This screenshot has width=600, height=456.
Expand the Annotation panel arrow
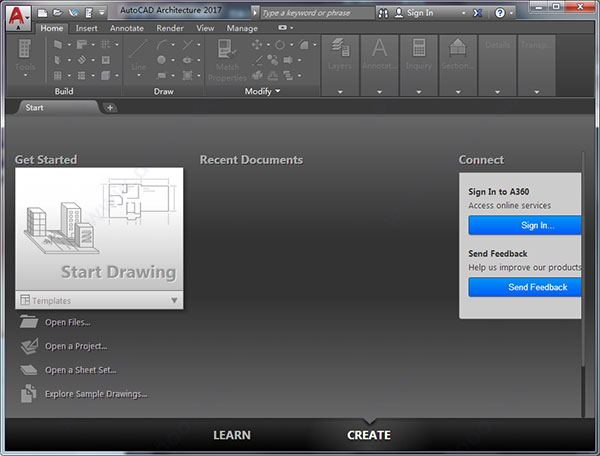click(379, 92)
